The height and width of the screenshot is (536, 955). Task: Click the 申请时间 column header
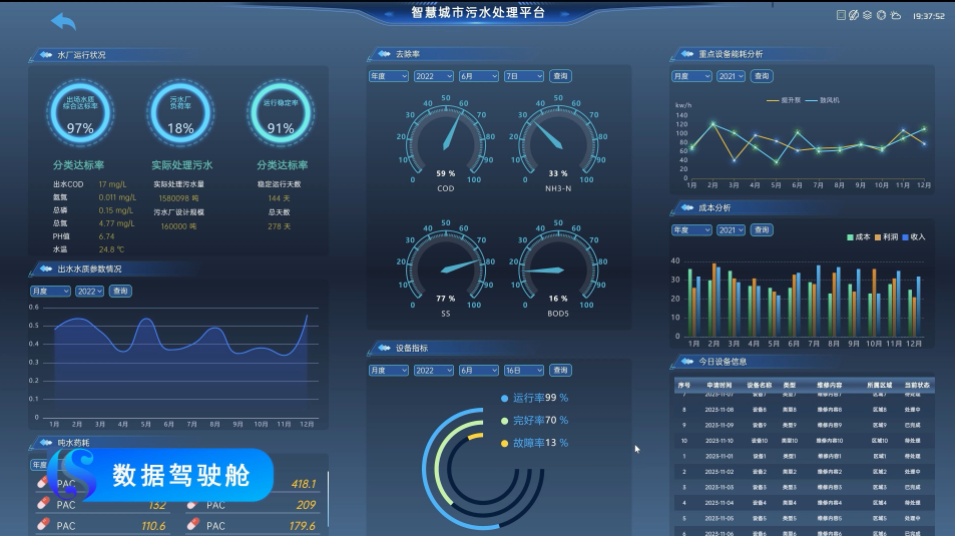[x=719, y=385]
